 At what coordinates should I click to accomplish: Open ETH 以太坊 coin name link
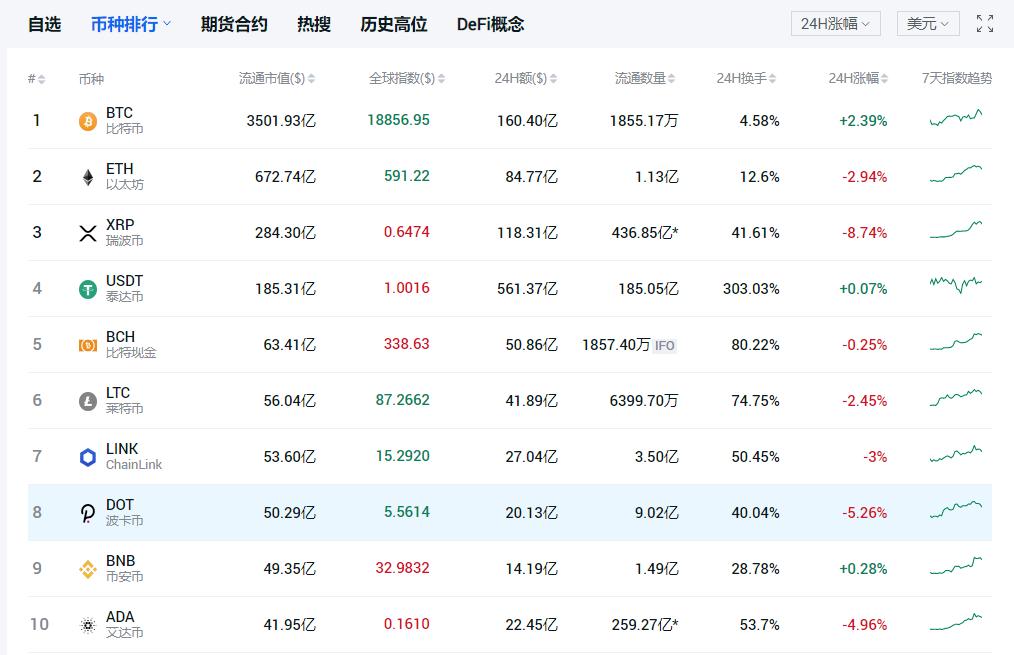click(124, 177)
